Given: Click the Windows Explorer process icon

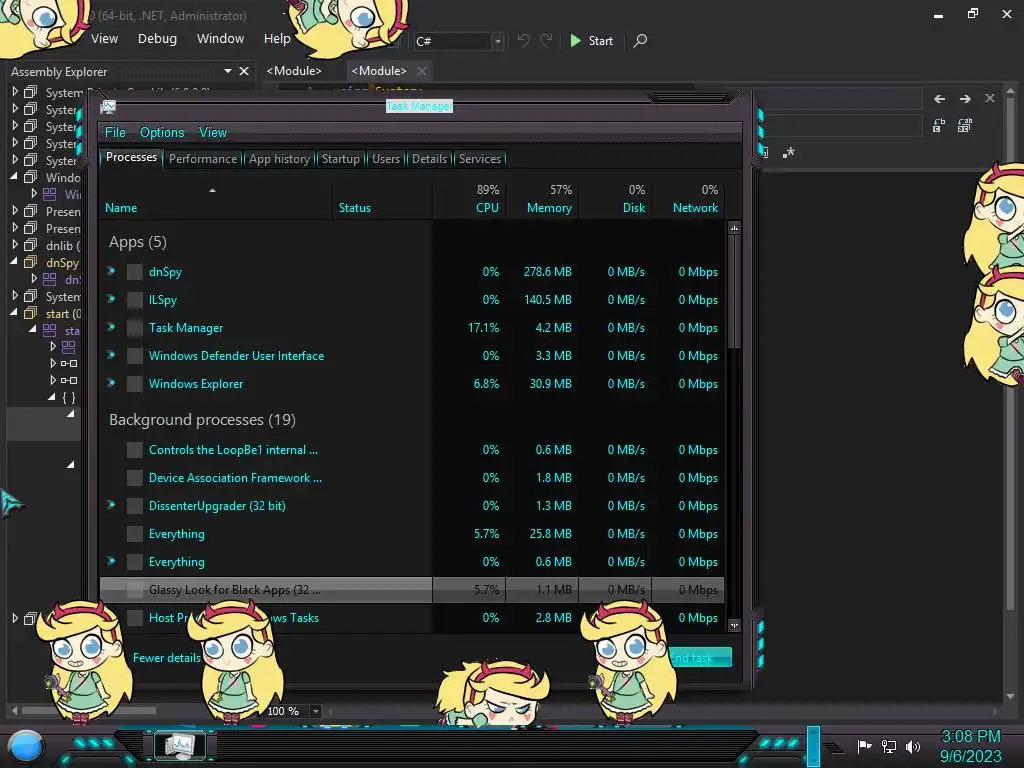Looking at the screenshot, I should (135, 384).
